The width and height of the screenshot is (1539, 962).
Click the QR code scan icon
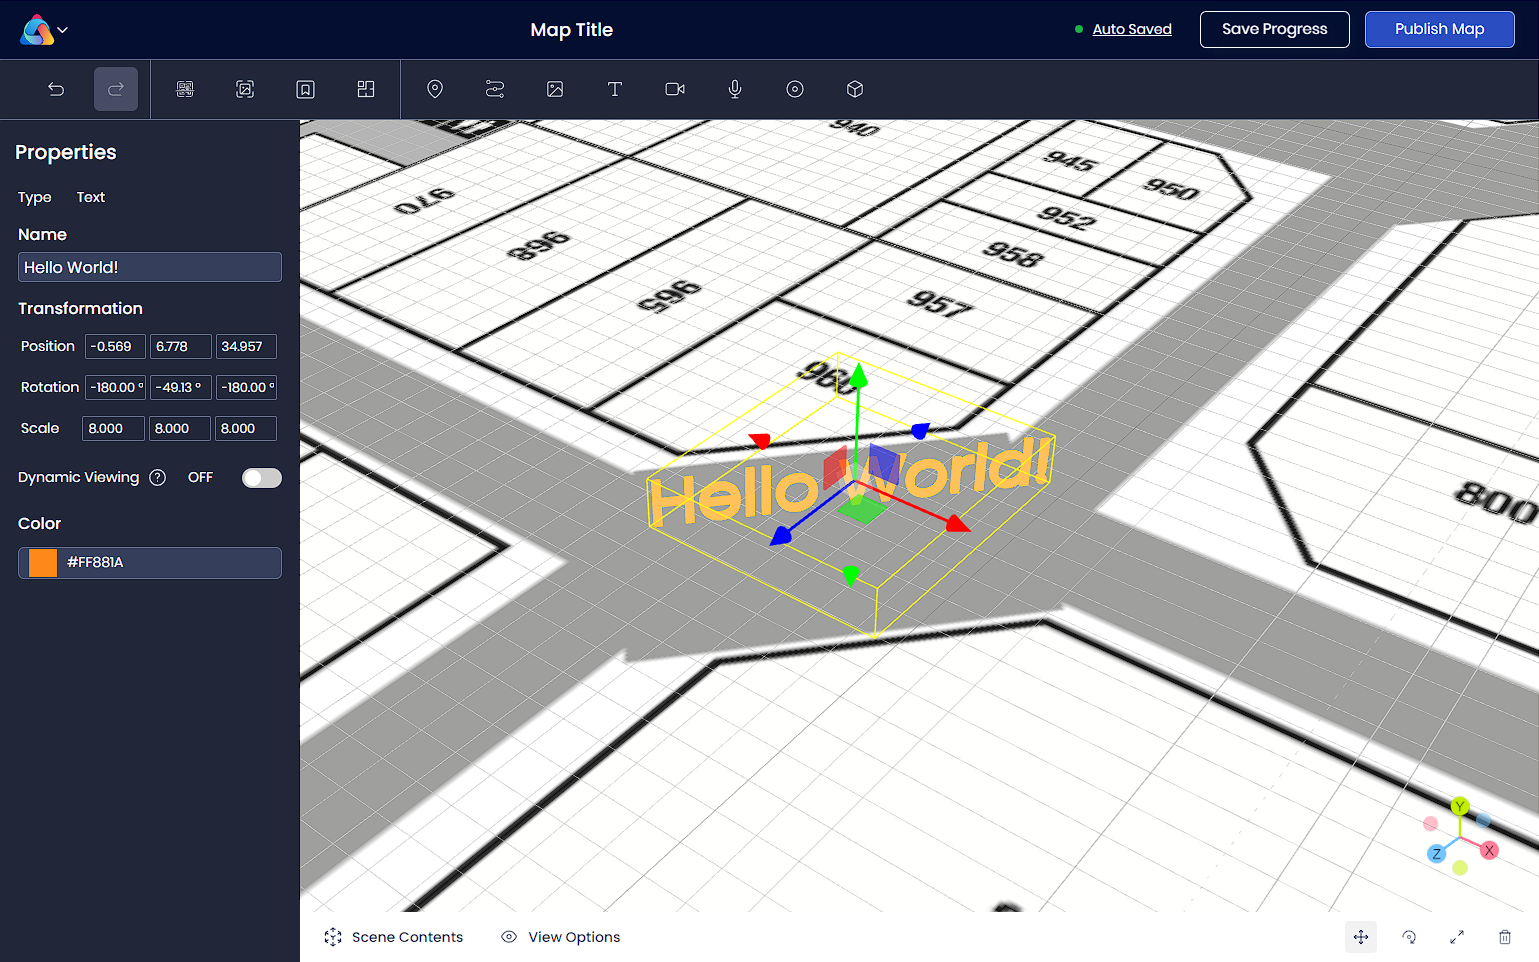tap(185, 89)
